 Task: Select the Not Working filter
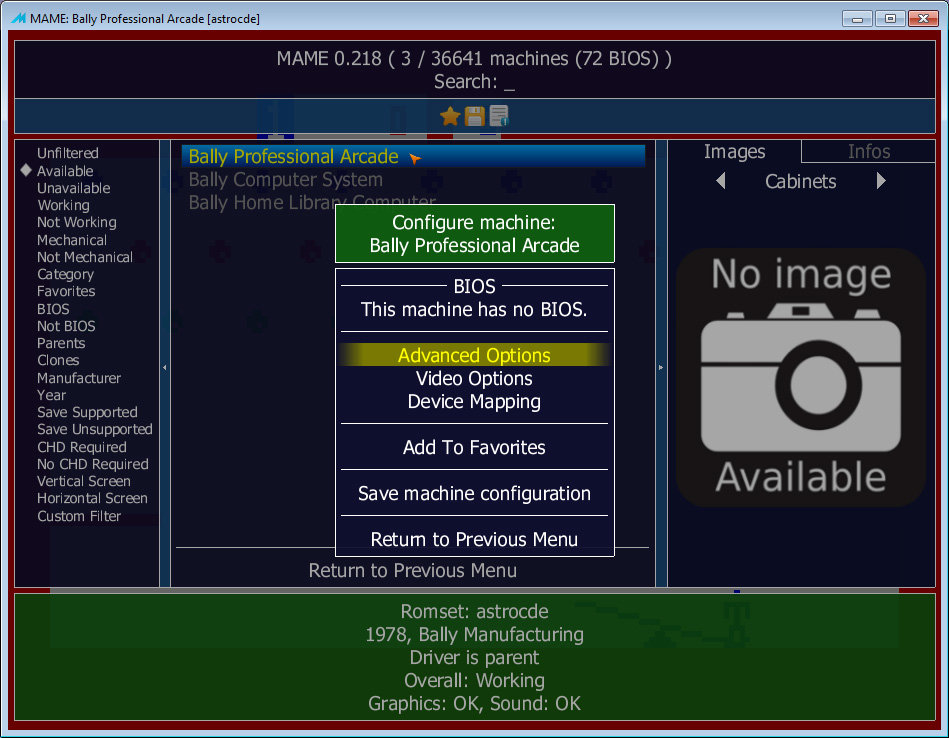click(x=77, y=222)
